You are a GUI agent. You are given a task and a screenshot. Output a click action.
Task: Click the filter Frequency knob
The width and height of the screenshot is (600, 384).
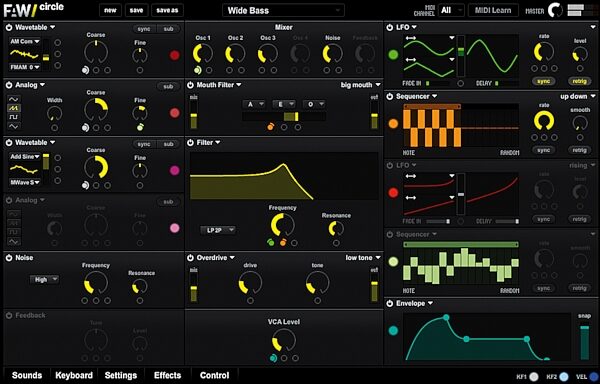282,225
